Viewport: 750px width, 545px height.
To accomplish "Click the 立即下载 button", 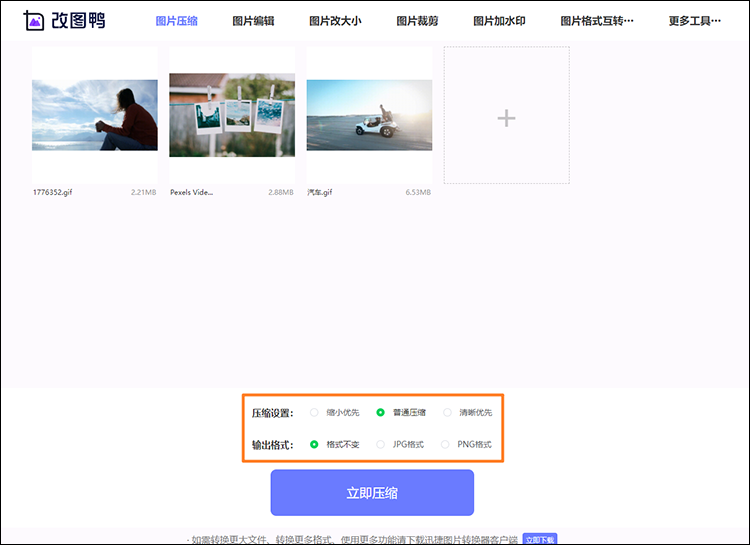I will (540, 540).
